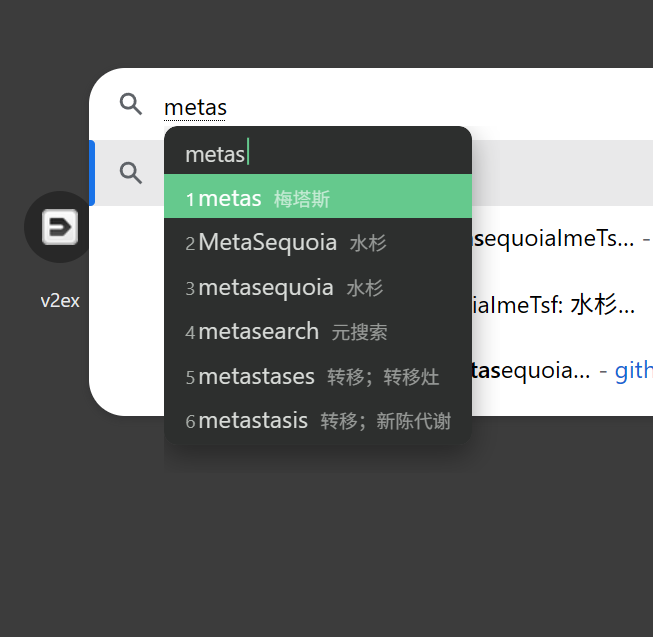Select candidate 5 metastases
Viewport: 653px width, 637px height.
click(x=318, y=376)
